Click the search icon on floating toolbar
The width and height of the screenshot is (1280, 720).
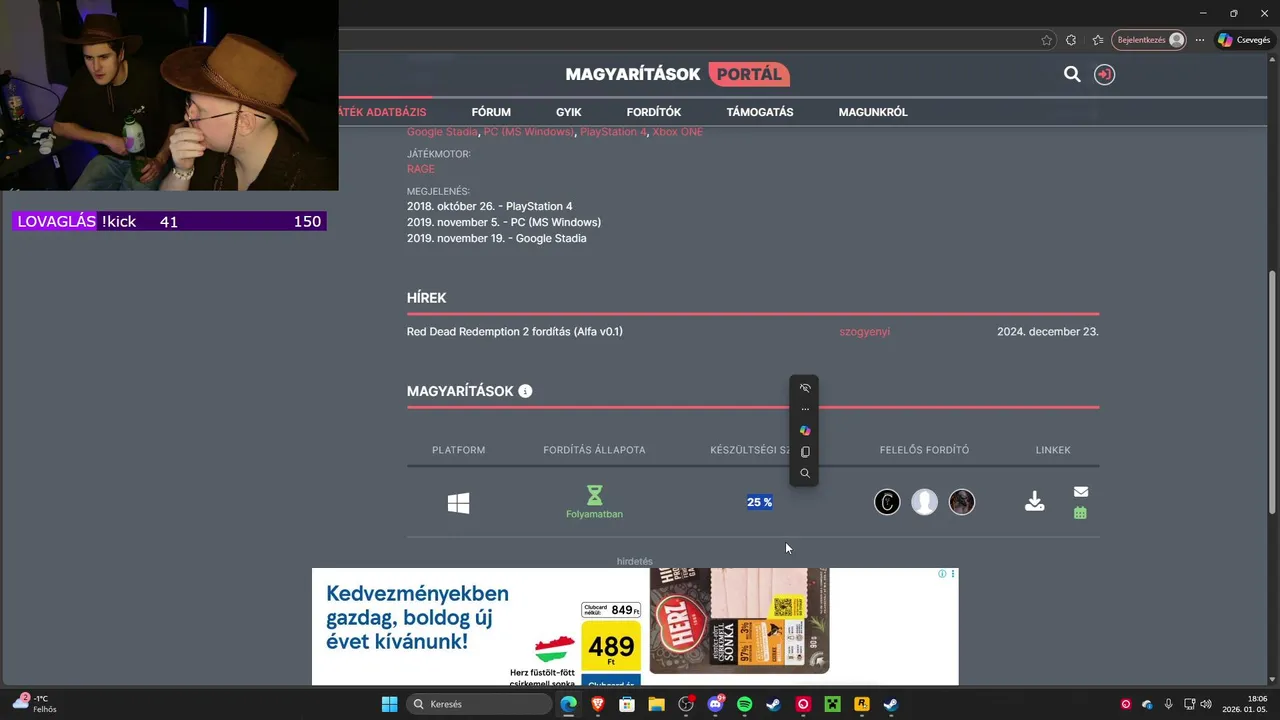point(805,473)
